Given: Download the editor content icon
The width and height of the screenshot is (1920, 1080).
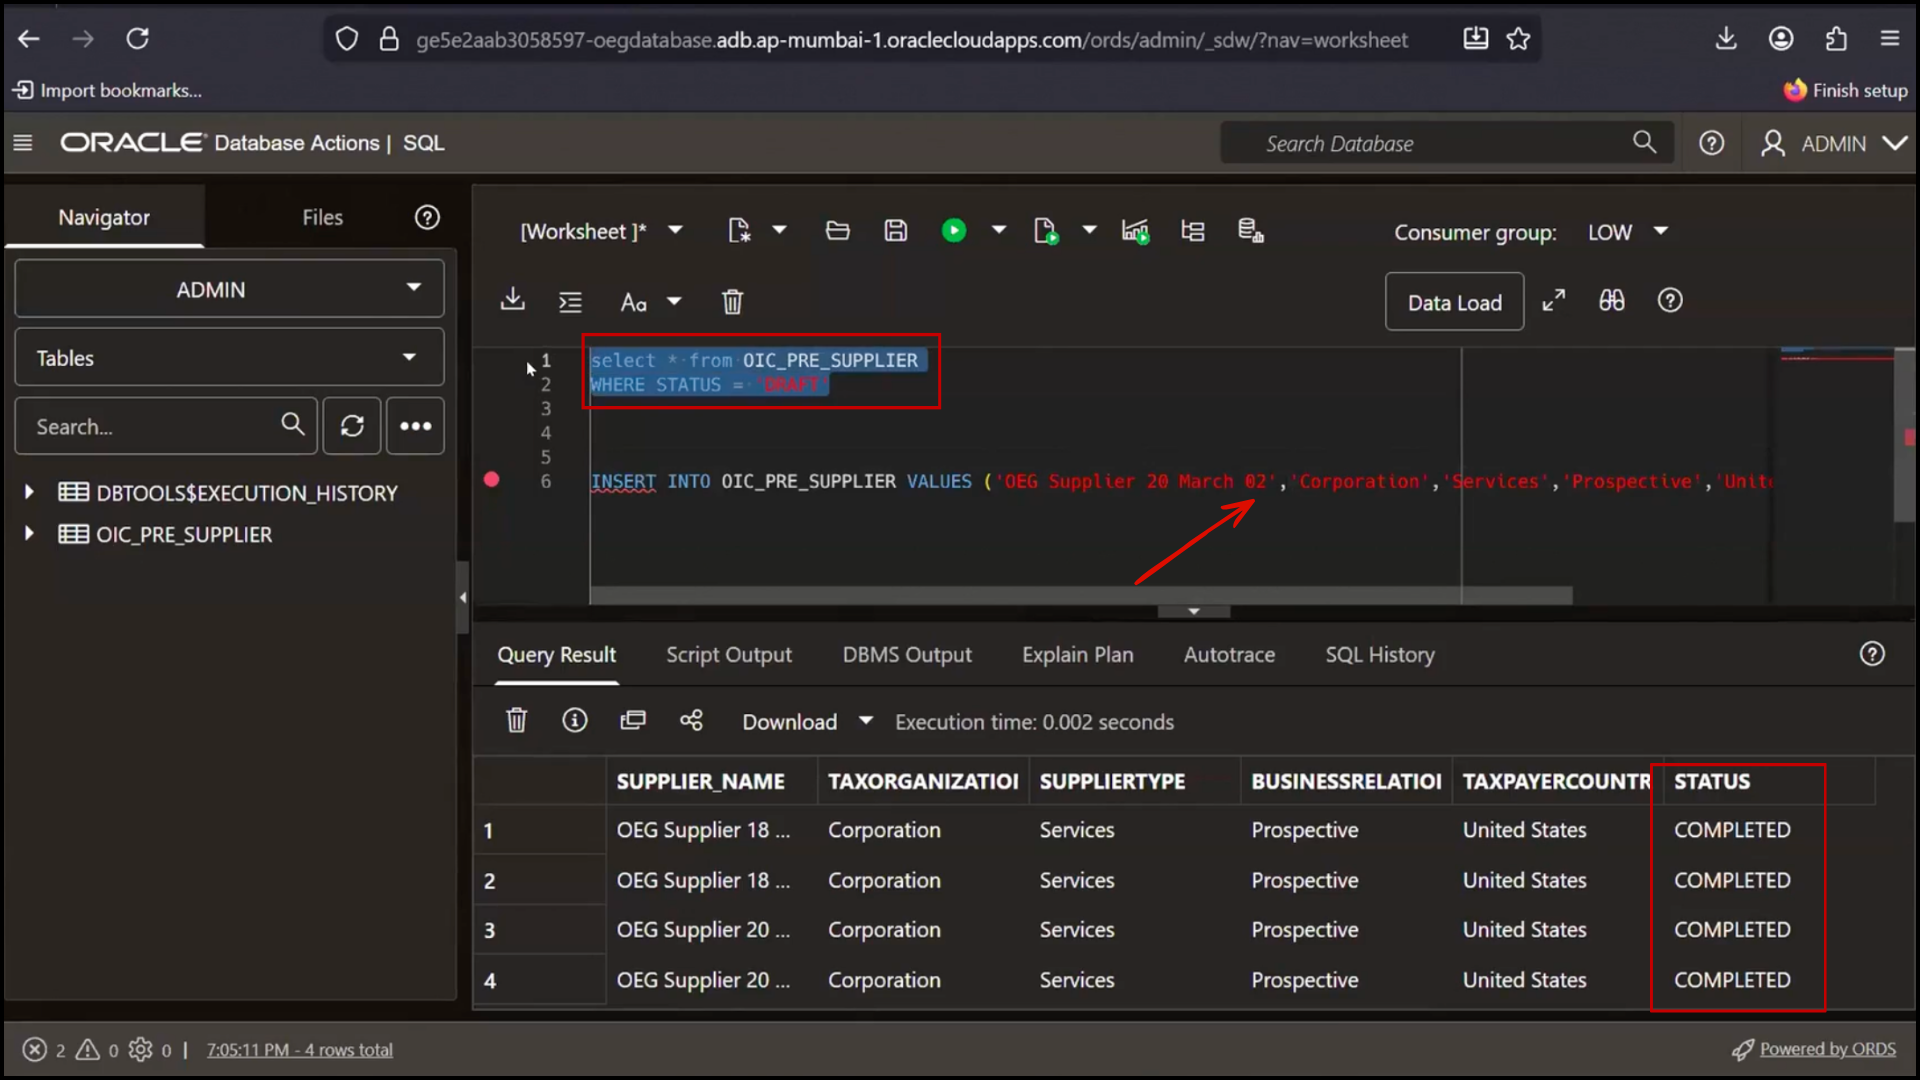Looking at the screenshot, I should 513,300.
